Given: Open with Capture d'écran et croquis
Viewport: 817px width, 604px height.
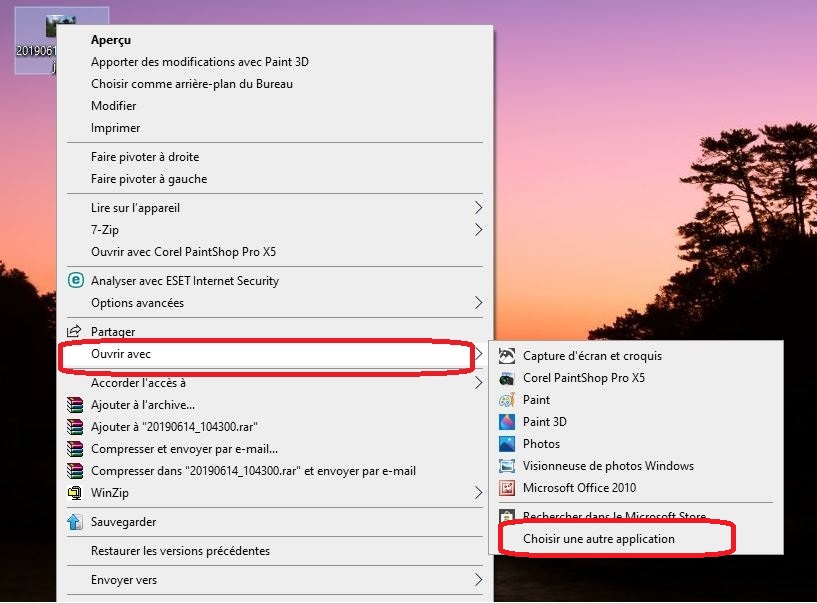Looking at the screenshot, I should pos(636,356).
